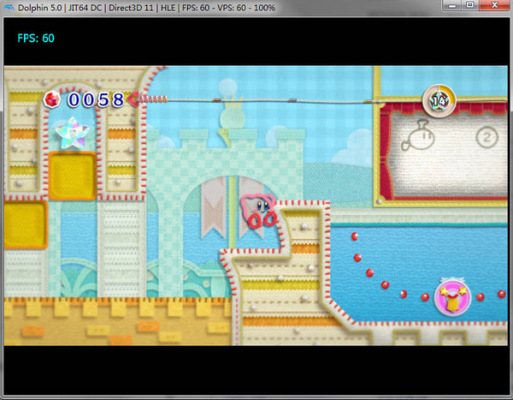The width and height of the screenshot is (513, 400).
Task: Maximize the Dolphin emulator window
Action: tap(470, 5)
